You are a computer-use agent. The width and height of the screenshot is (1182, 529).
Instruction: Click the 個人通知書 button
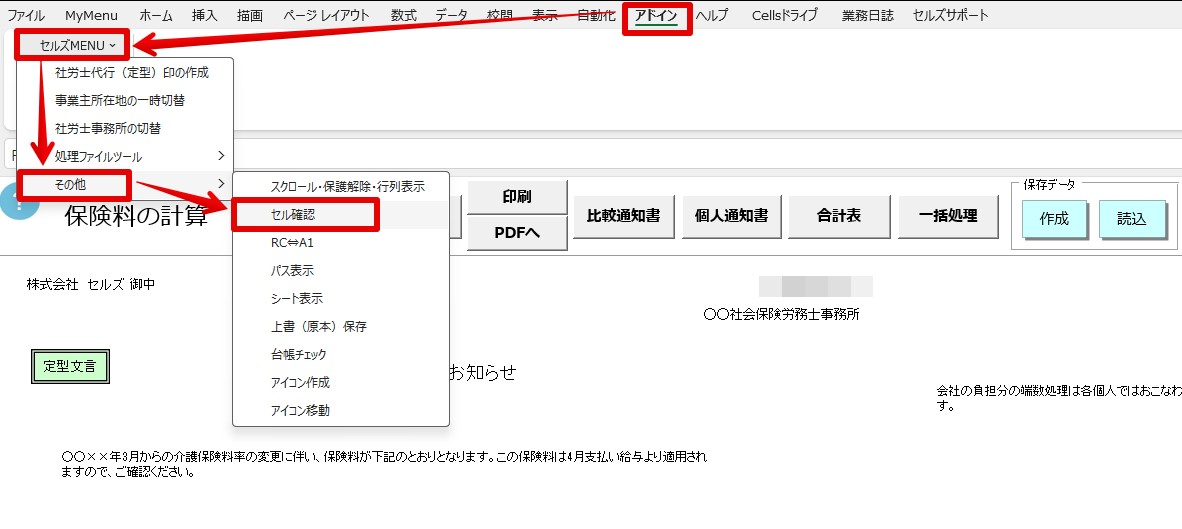[731, 216]
